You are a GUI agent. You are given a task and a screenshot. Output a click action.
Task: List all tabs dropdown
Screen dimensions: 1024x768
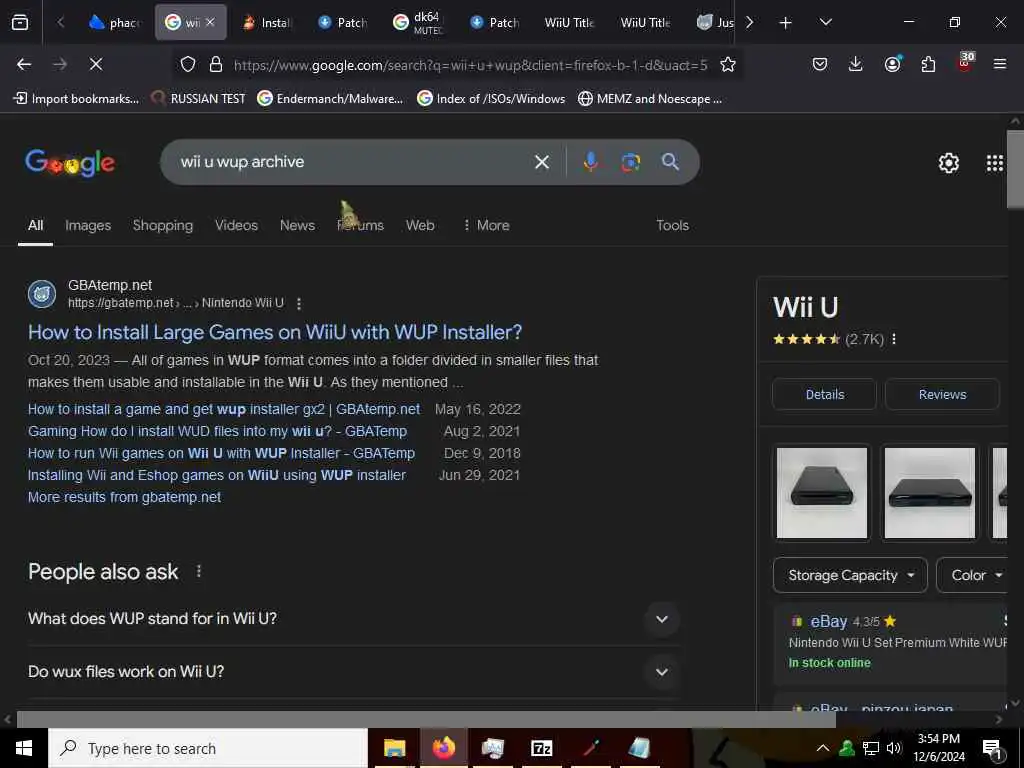(x=825, y=22)
